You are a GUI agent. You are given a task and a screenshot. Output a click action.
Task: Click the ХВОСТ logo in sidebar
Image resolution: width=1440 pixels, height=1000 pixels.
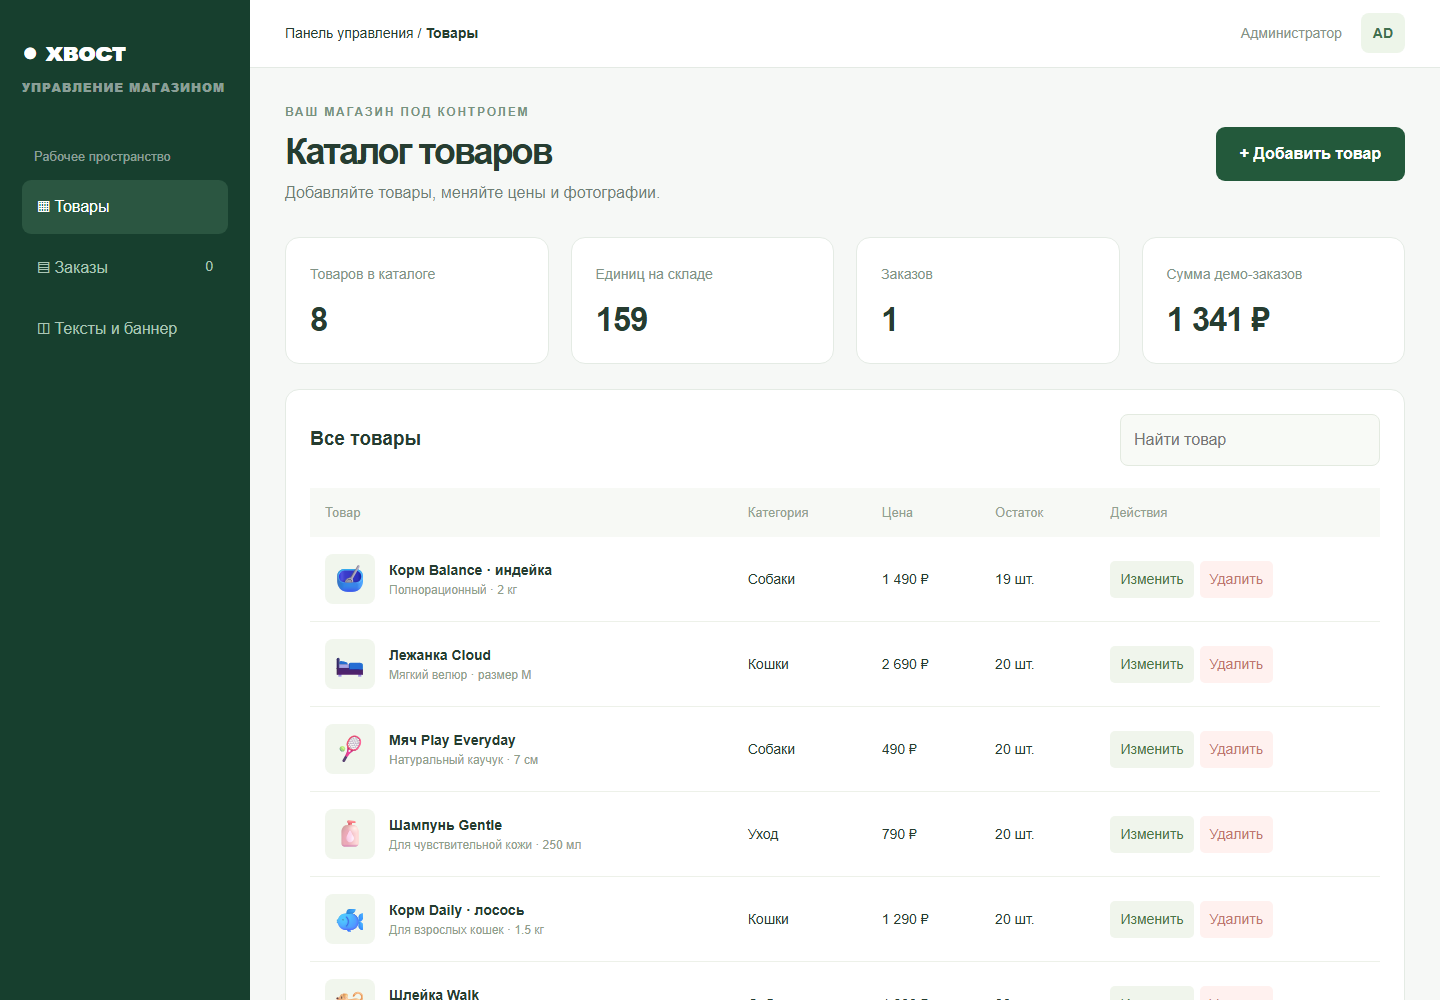tap(75, 54)
